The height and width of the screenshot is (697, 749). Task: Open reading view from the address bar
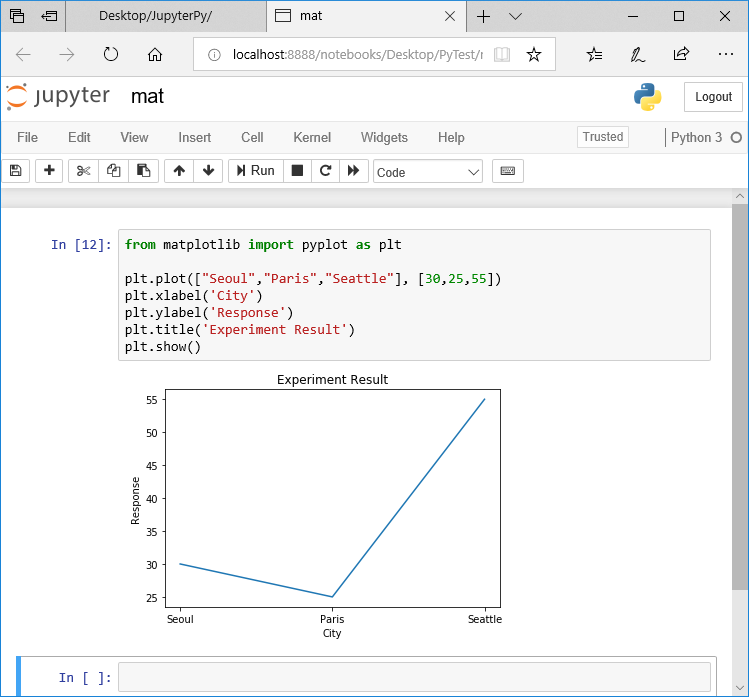point(502,54)
